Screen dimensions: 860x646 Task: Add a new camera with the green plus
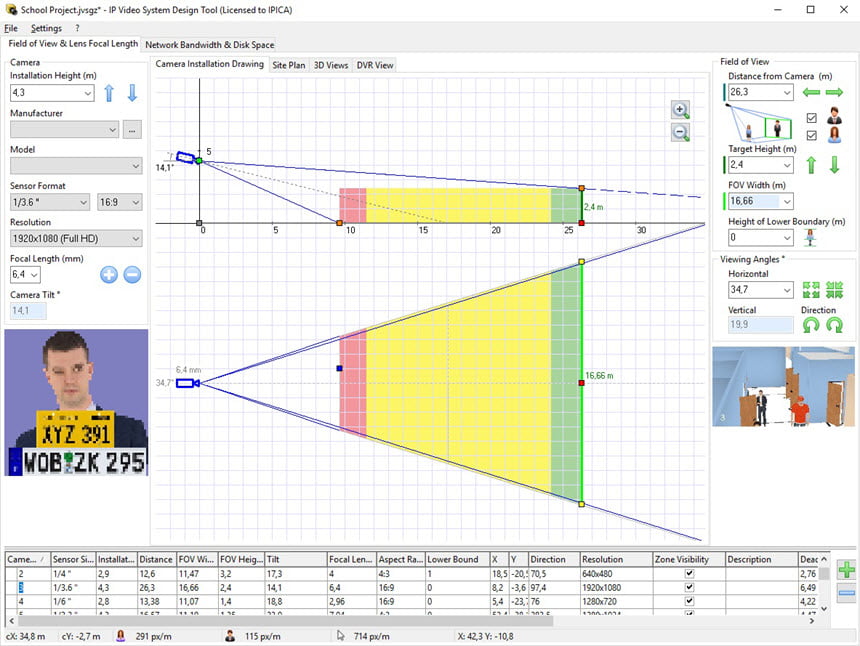pos(846,570)
